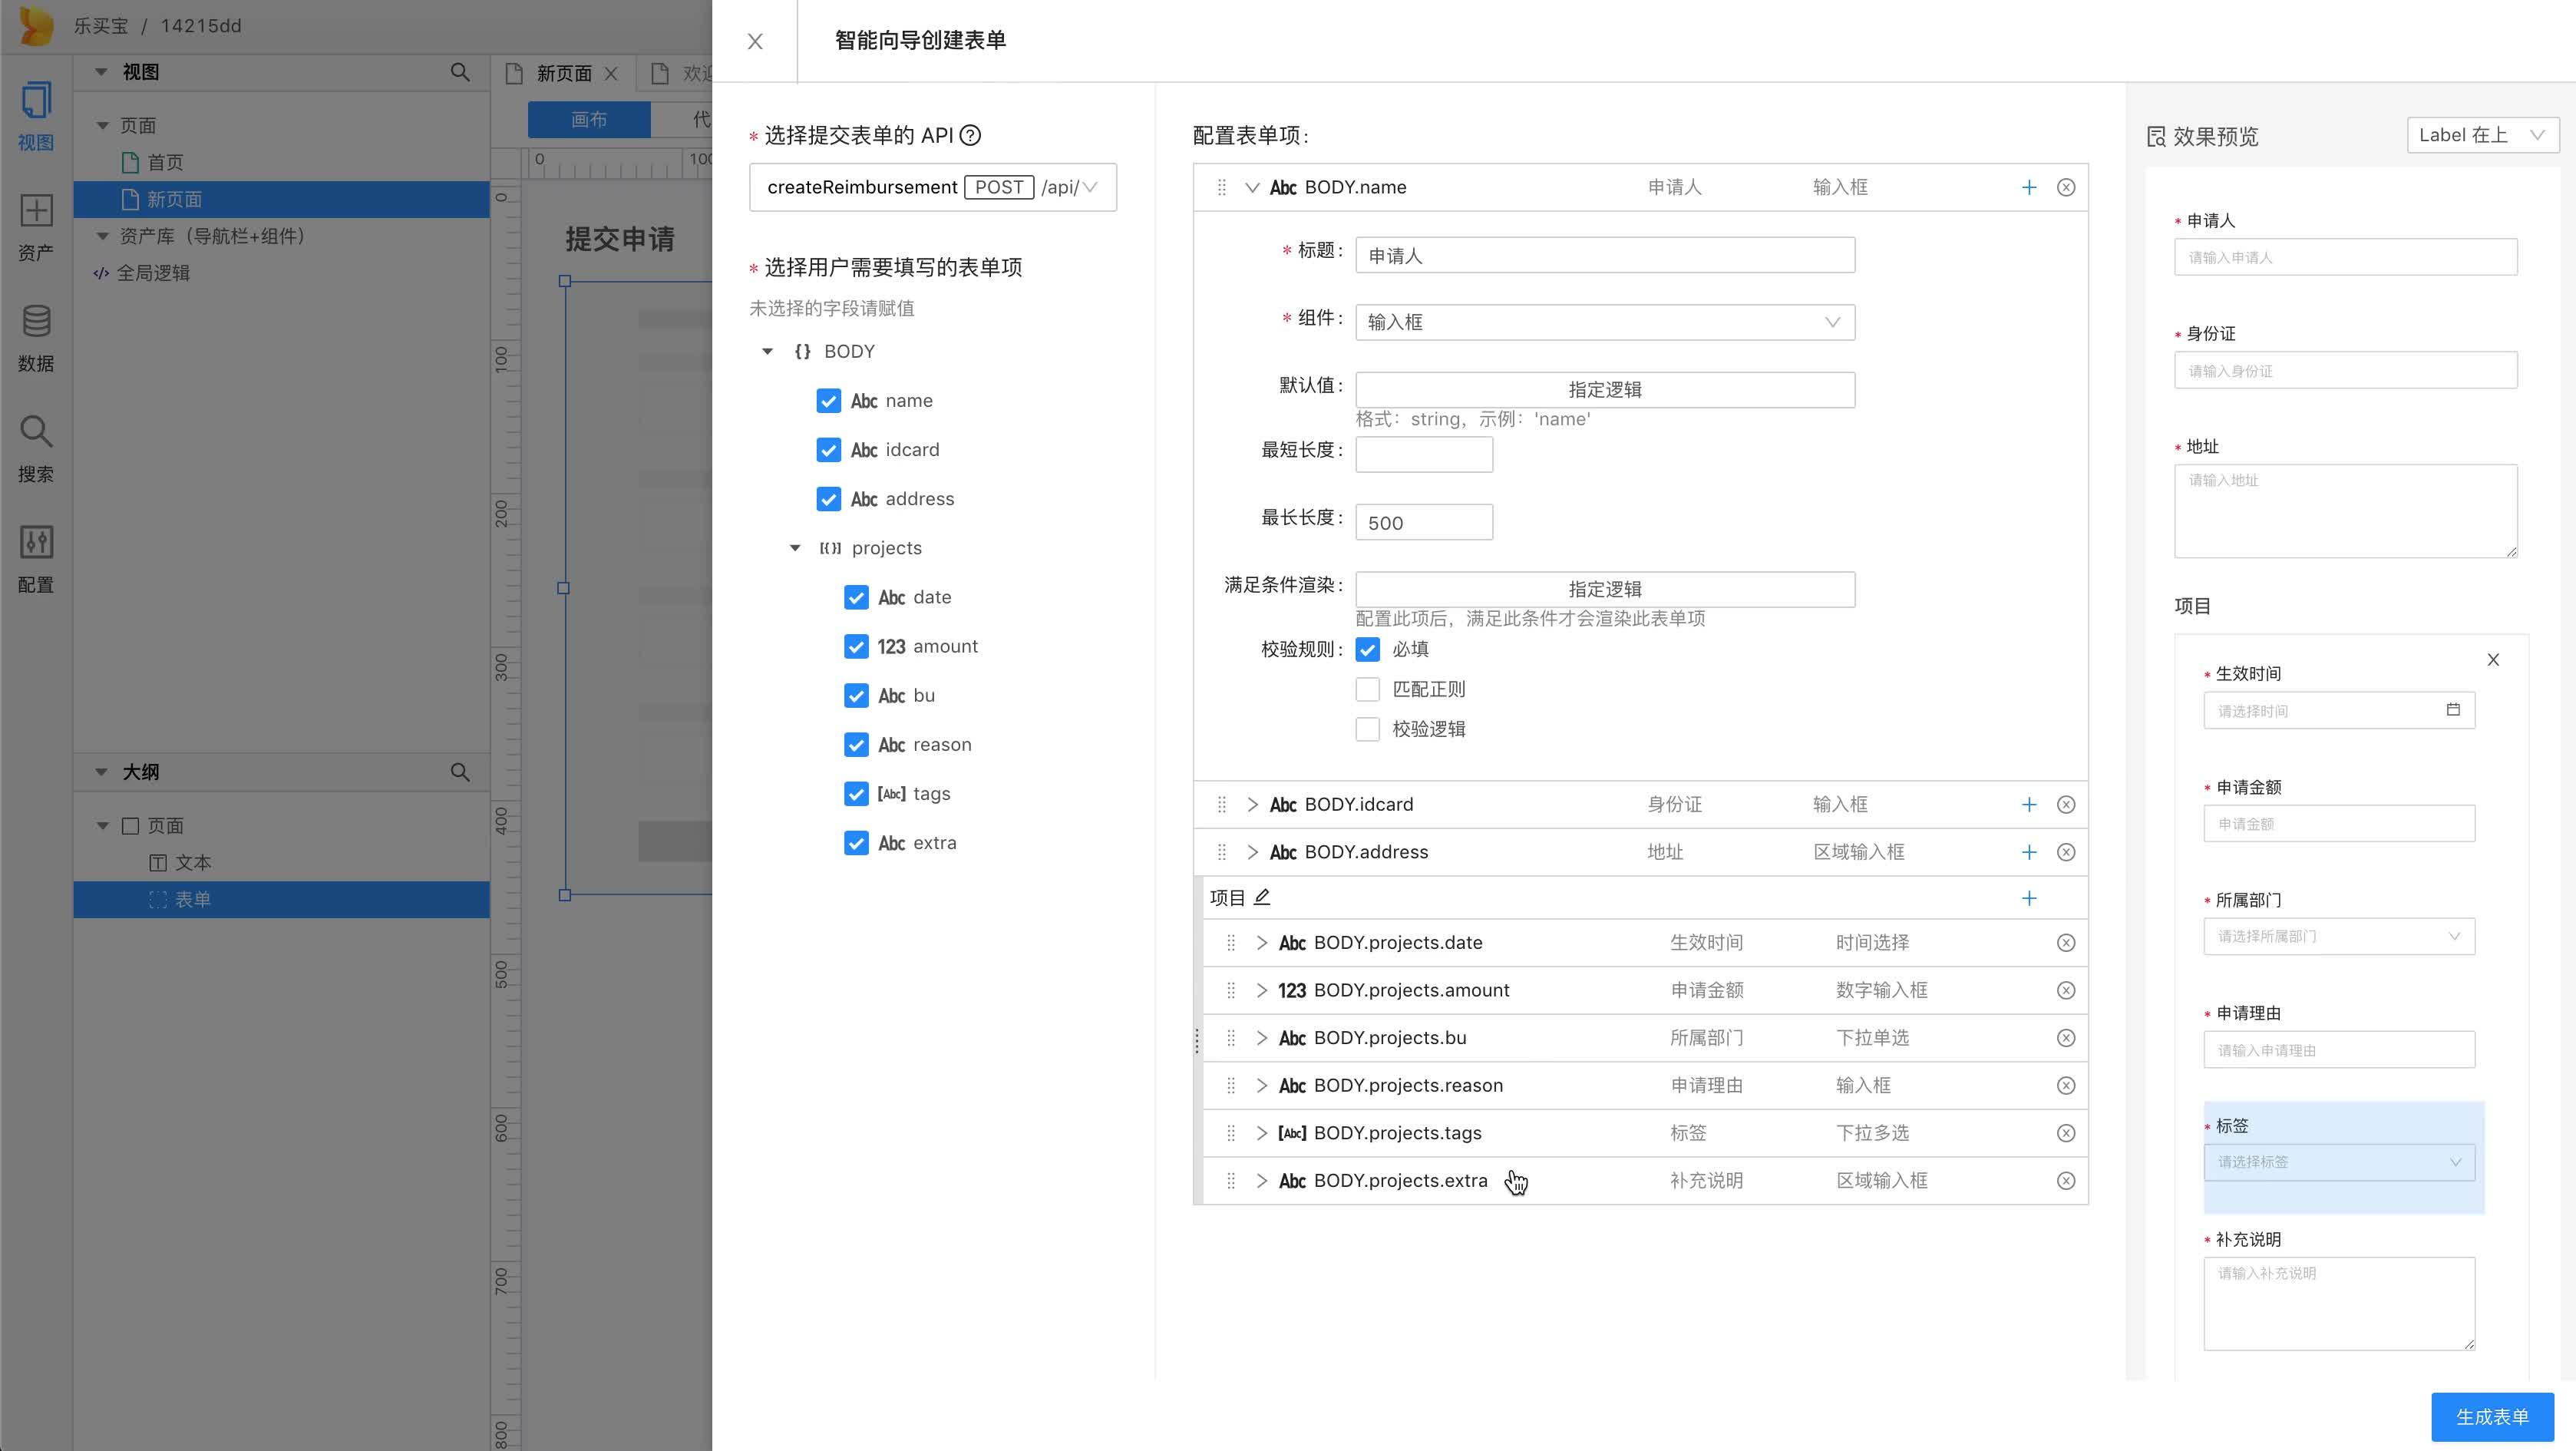Click the 生成表单 button
The width and height of the screenshot is (2576, 1451).
pos(2492,1417)
